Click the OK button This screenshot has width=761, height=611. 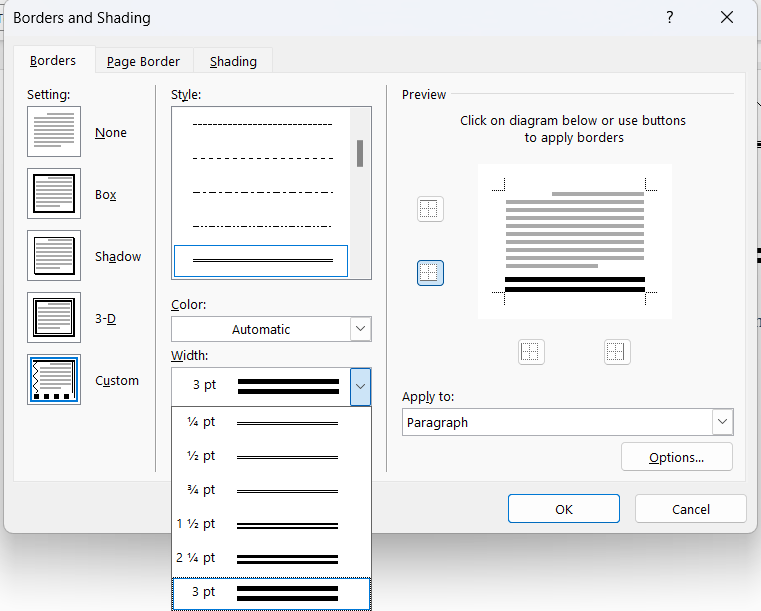click(564, 509)
